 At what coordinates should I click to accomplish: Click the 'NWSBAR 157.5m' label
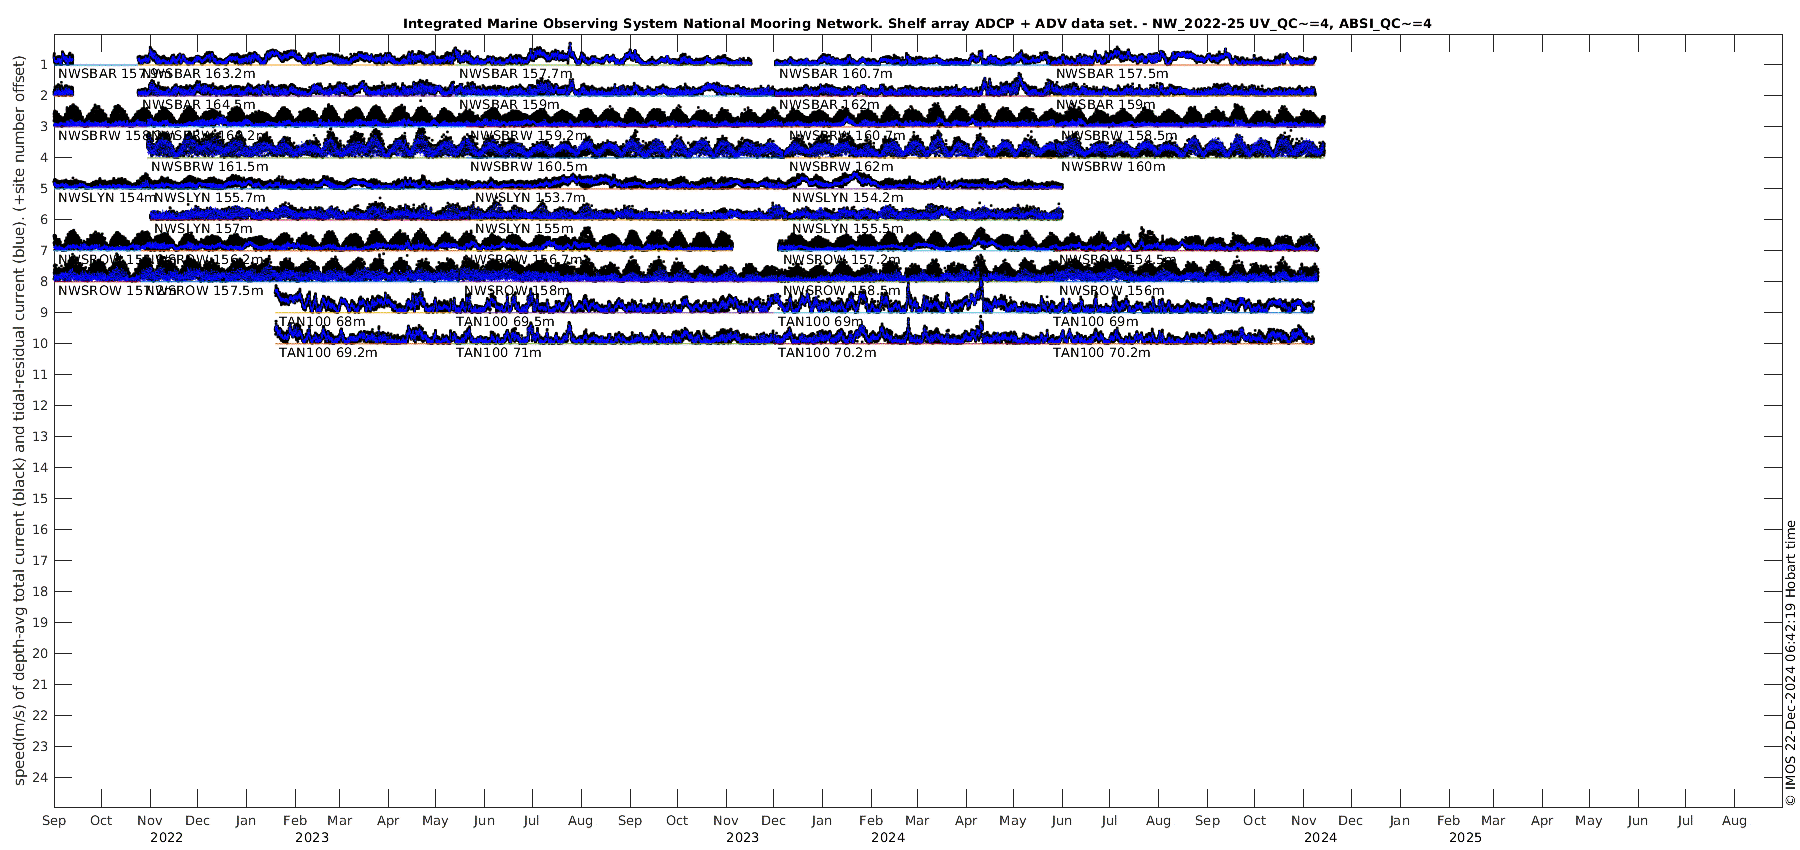(1112, 74)
